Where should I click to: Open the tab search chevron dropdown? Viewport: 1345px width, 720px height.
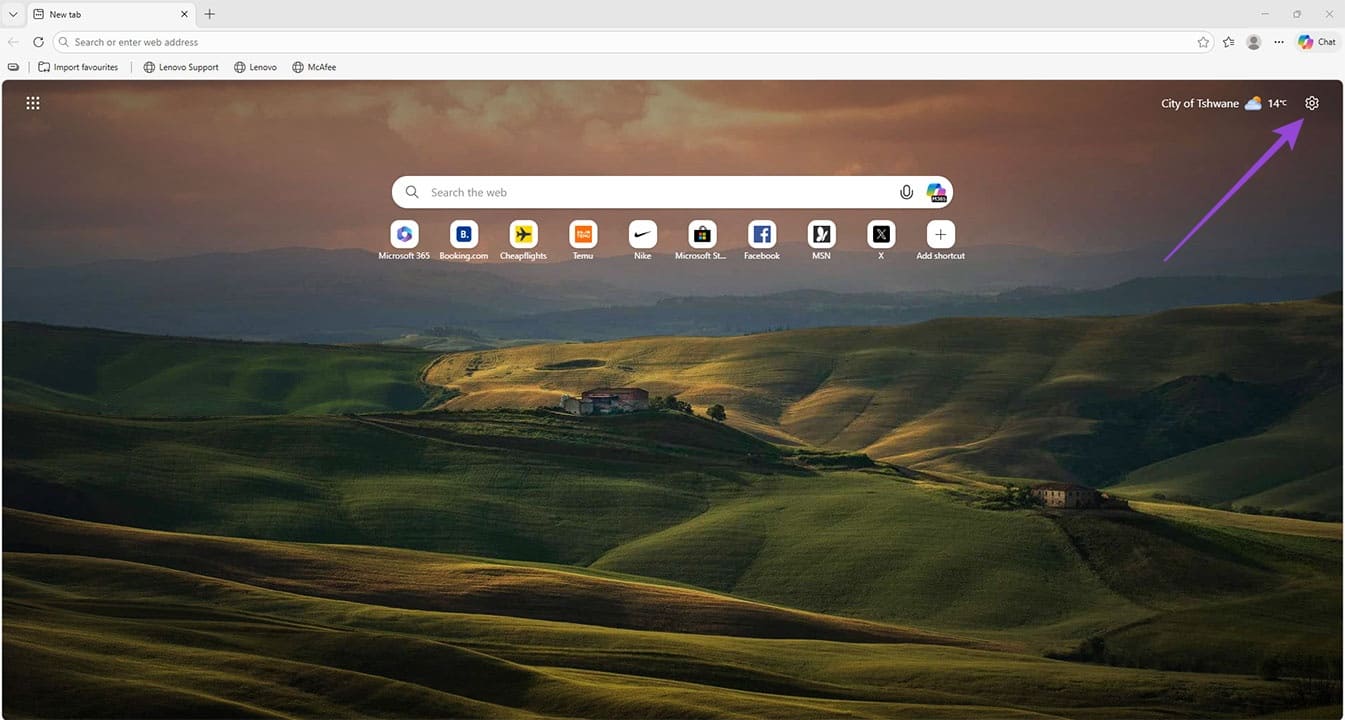(13, 14)
